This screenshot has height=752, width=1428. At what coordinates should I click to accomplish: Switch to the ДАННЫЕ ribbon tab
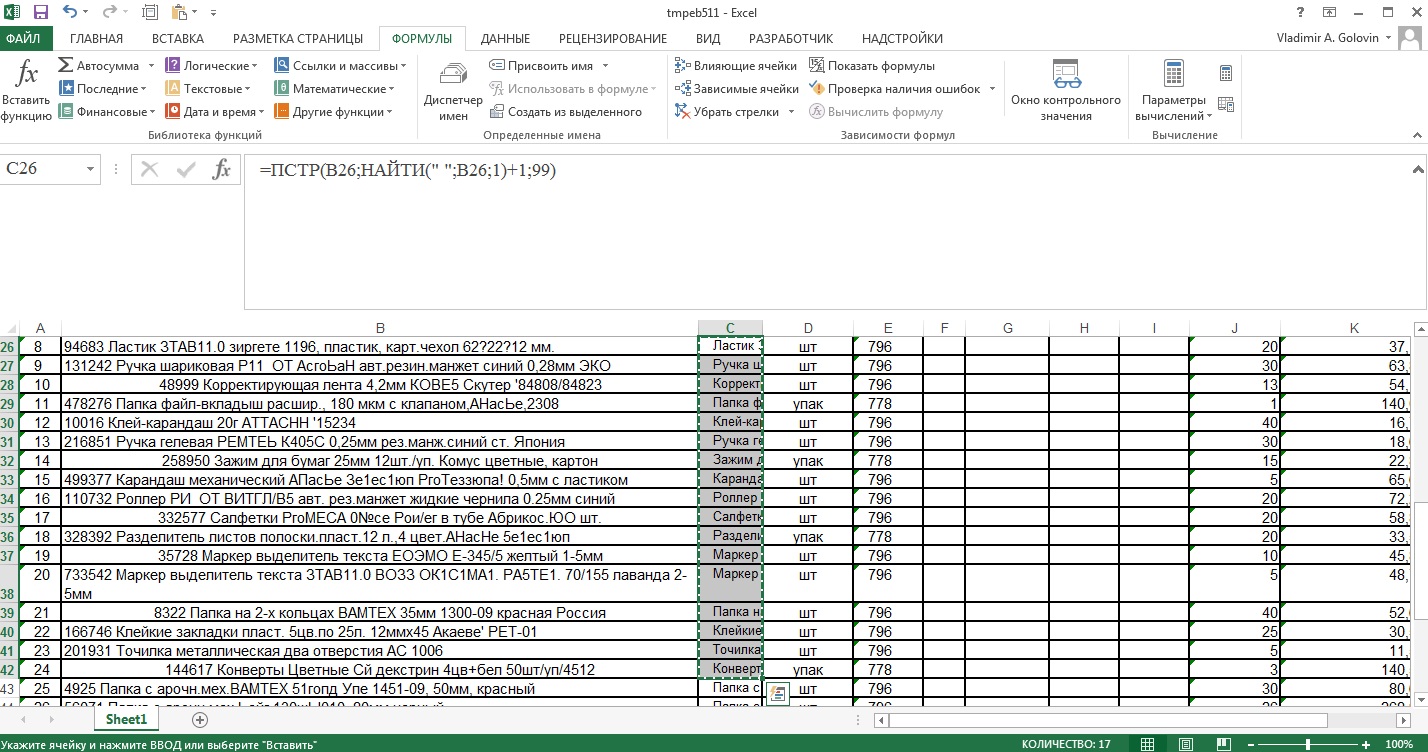tap(505, 39)
